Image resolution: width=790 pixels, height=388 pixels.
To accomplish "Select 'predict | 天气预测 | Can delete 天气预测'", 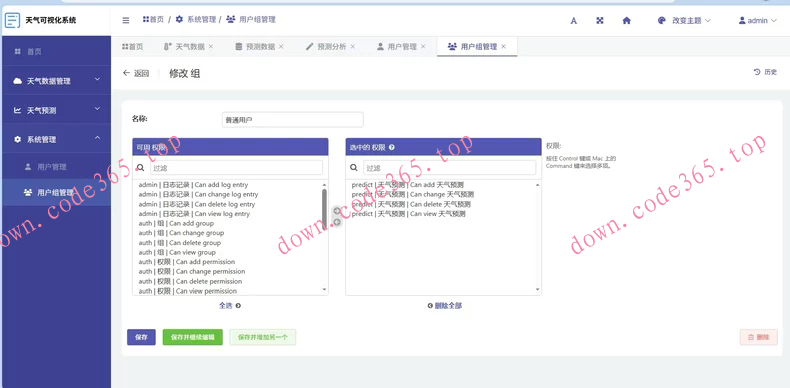I will [x=411, y=204].
